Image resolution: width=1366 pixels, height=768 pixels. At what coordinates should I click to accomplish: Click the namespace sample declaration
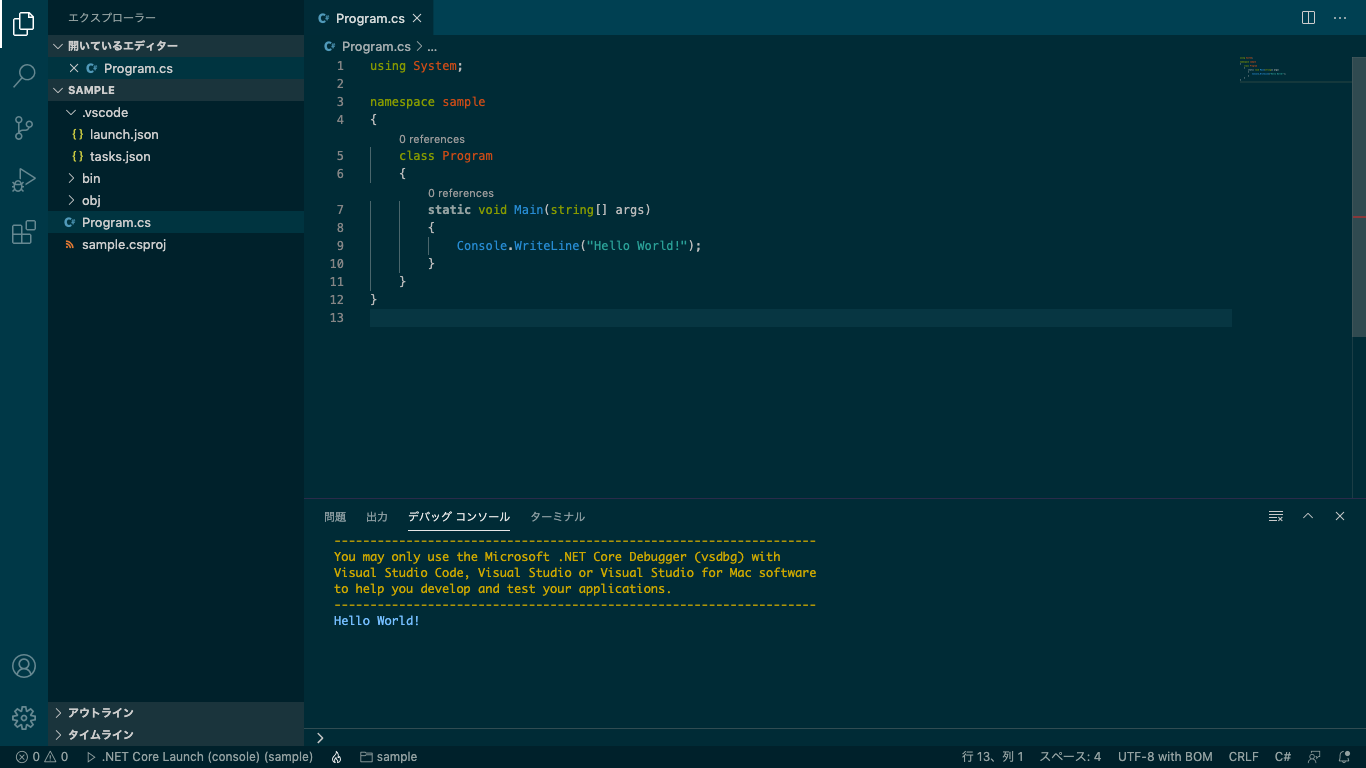(x=428, y=102)
